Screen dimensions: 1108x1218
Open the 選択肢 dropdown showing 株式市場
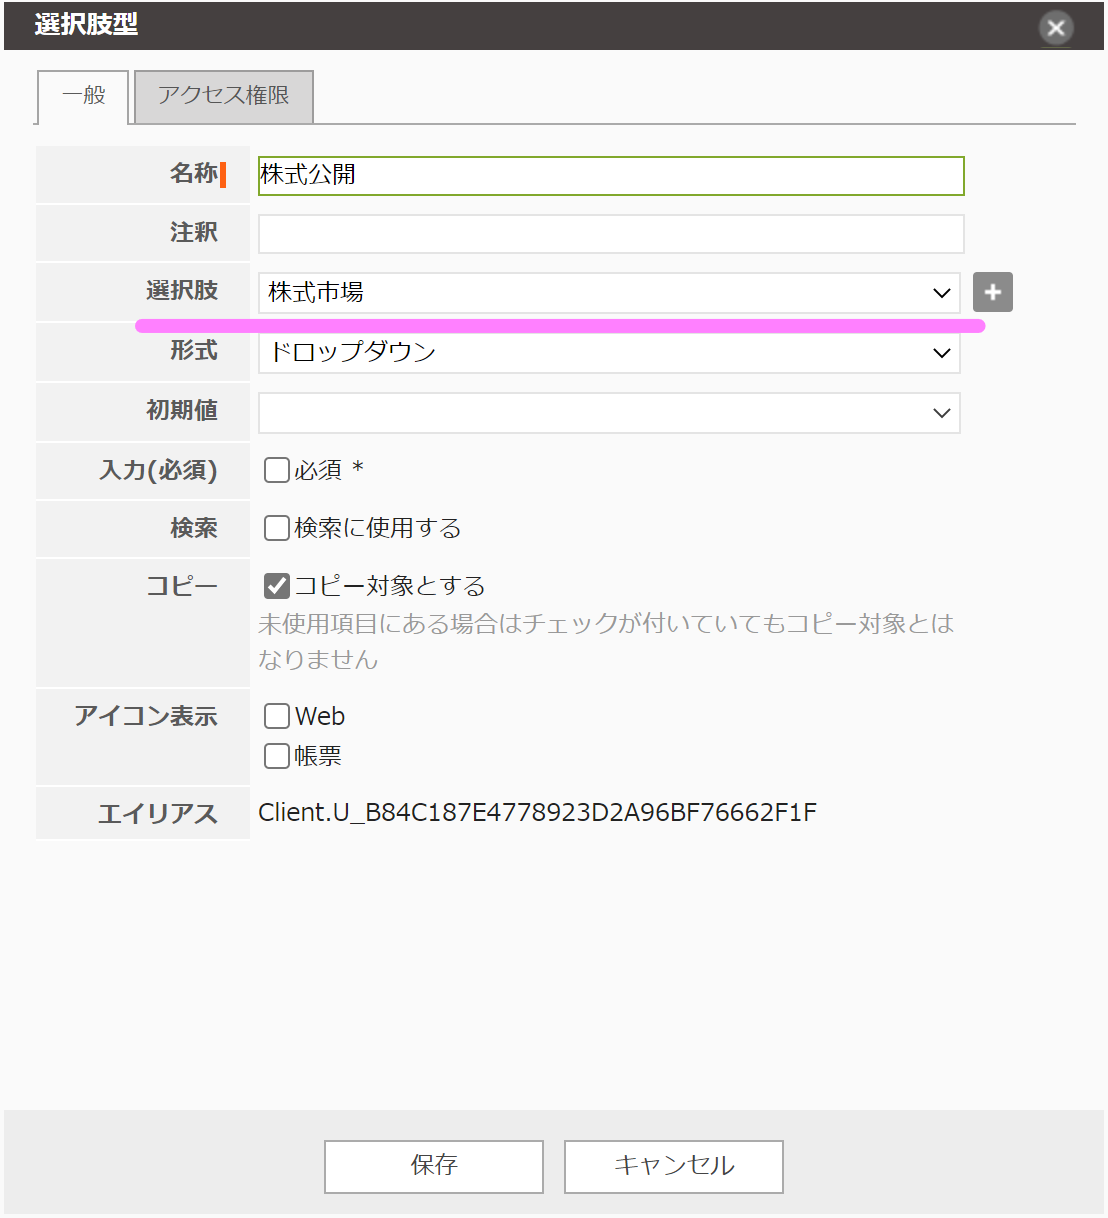(608, 293)
